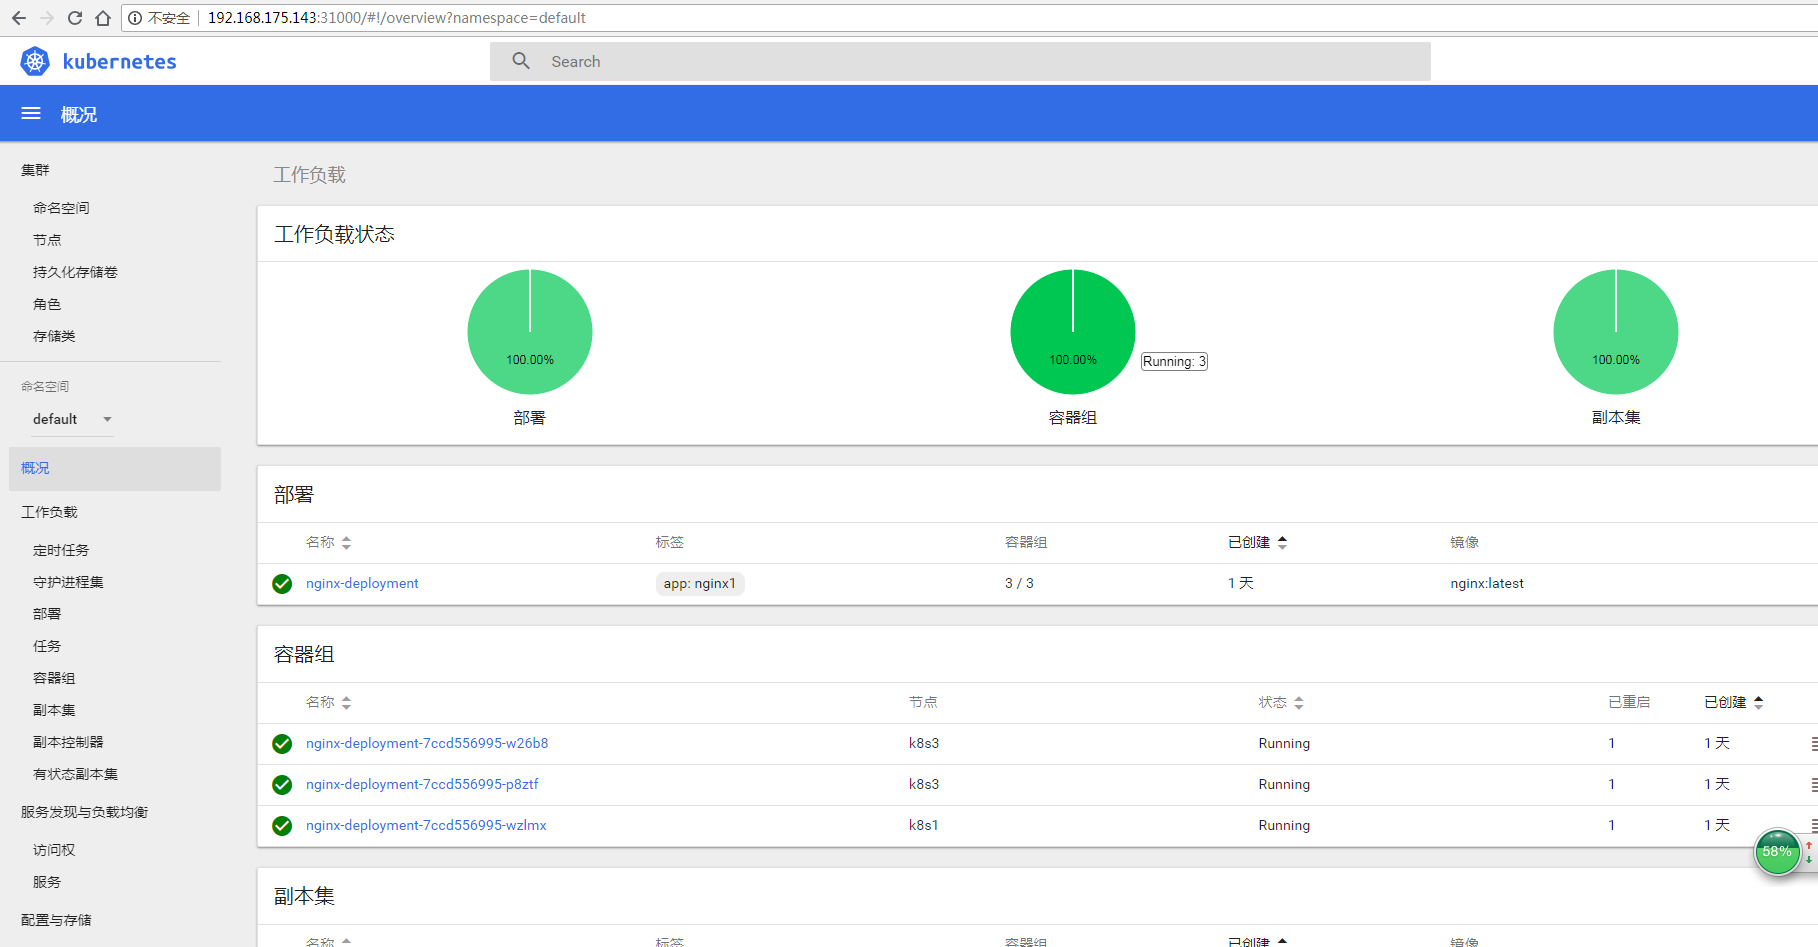Reload the browser page

pyautogui.click(x=75, y=18)
